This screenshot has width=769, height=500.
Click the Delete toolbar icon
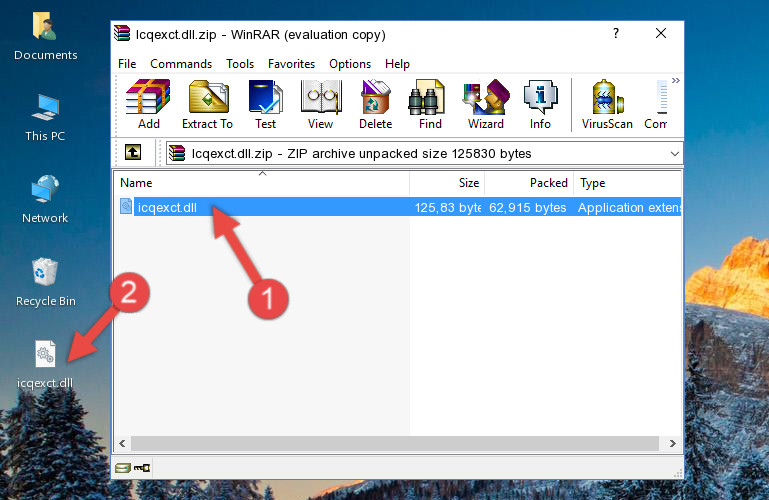(x=376, y=104)
